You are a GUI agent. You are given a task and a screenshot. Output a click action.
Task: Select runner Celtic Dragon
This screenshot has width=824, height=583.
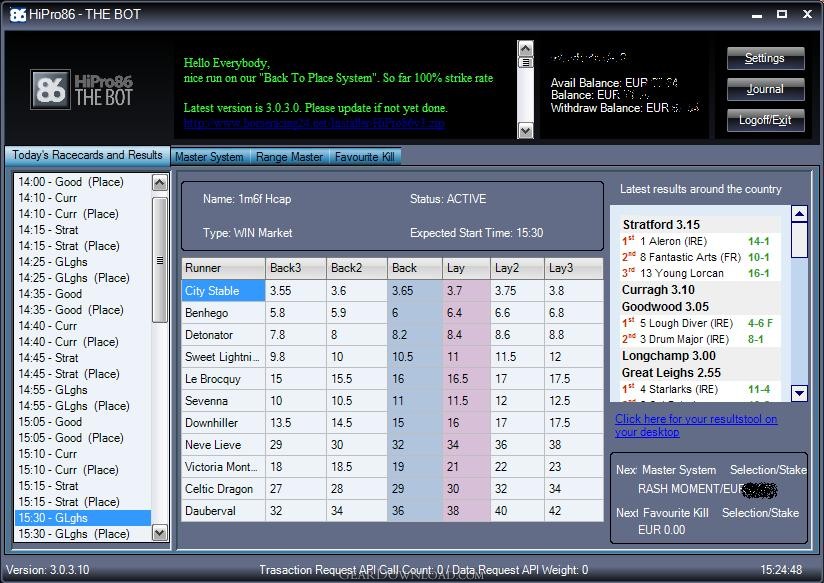point(223,489)
